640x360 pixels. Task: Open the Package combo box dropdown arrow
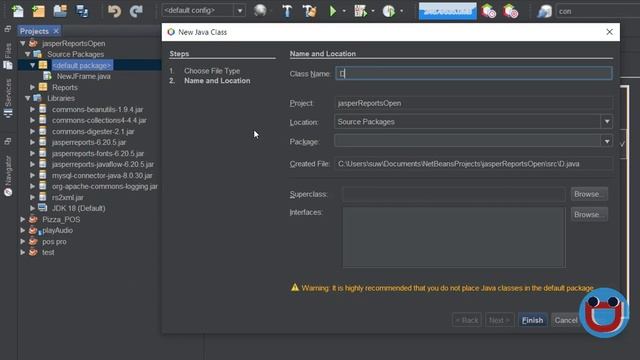coord(607,141)
